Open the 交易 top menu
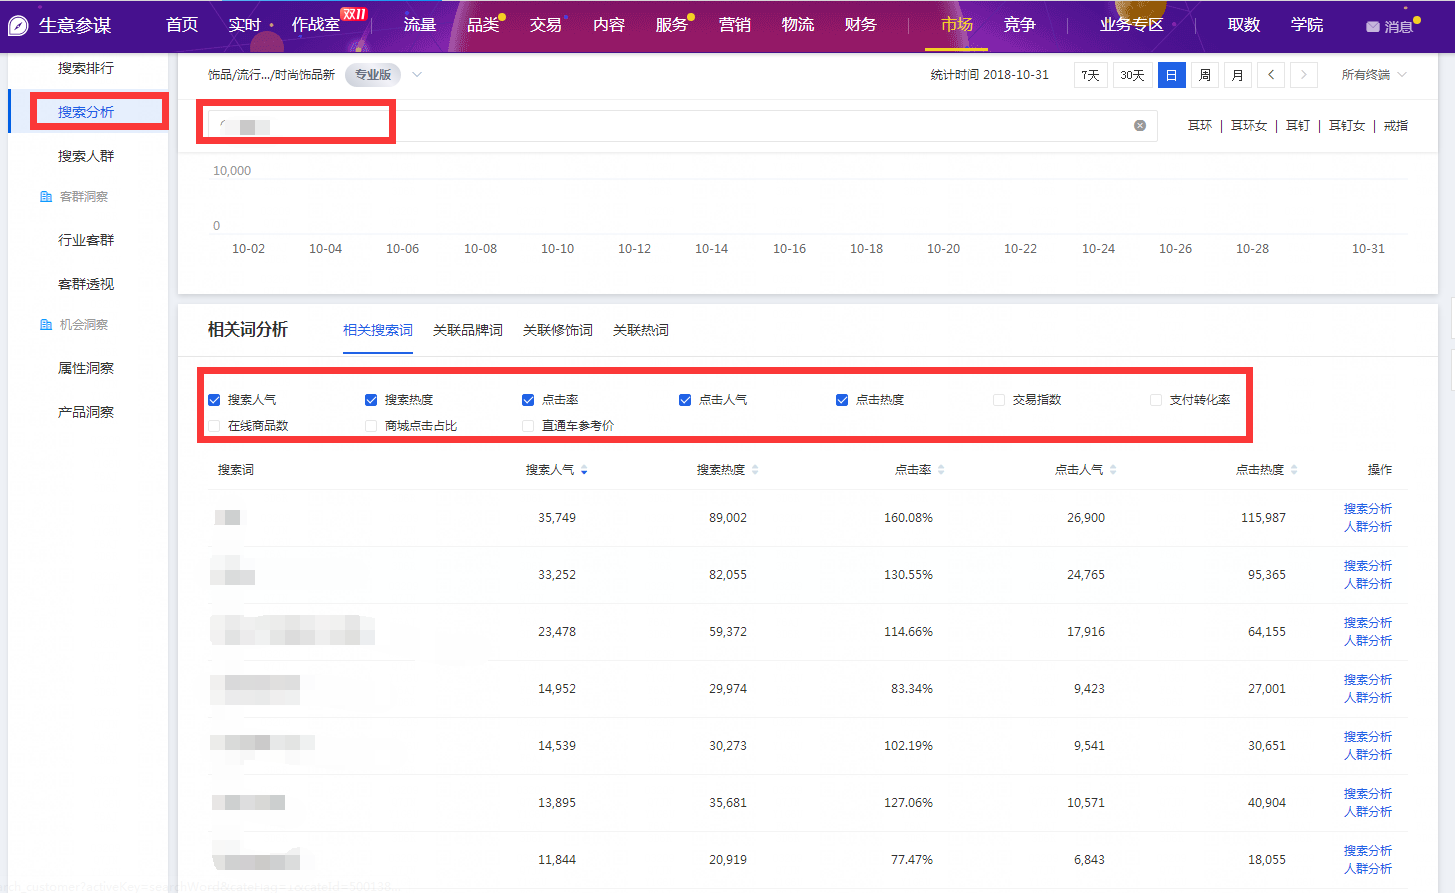Viewport: 1455px width, 893px height. (x=546, y=25)
